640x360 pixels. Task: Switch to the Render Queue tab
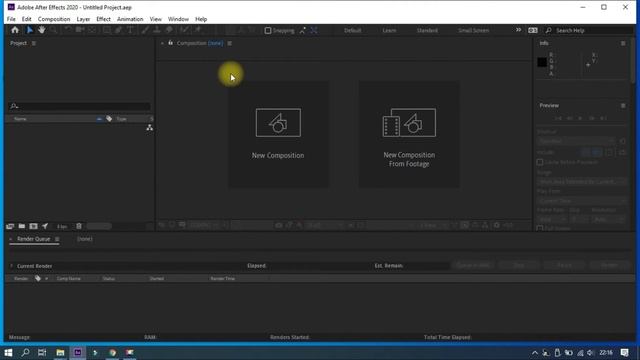(33, 239)
